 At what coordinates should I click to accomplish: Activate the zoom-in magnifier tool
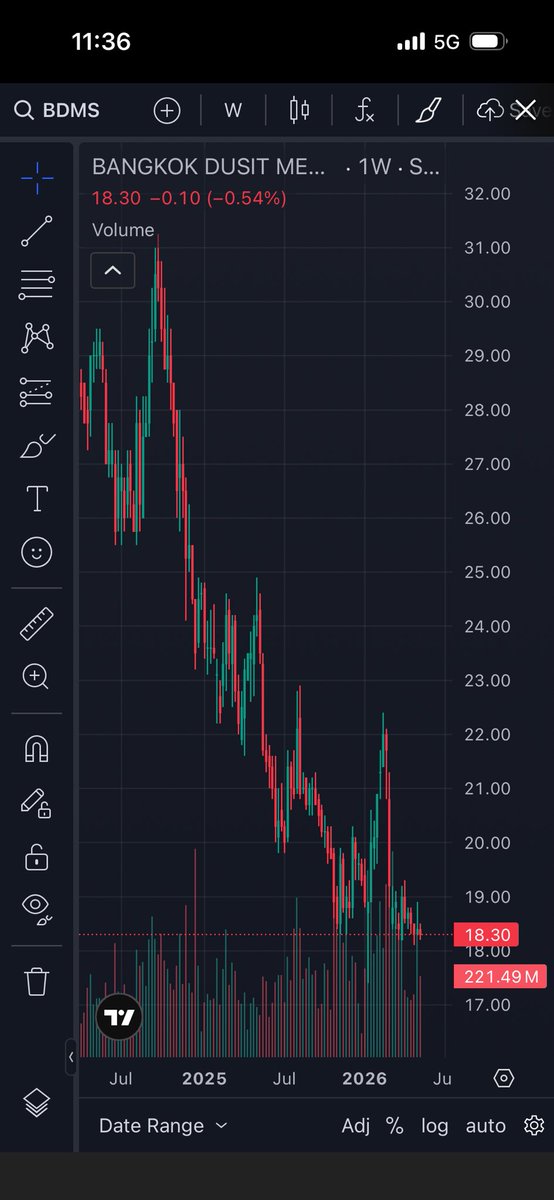[x=37, y=677]
